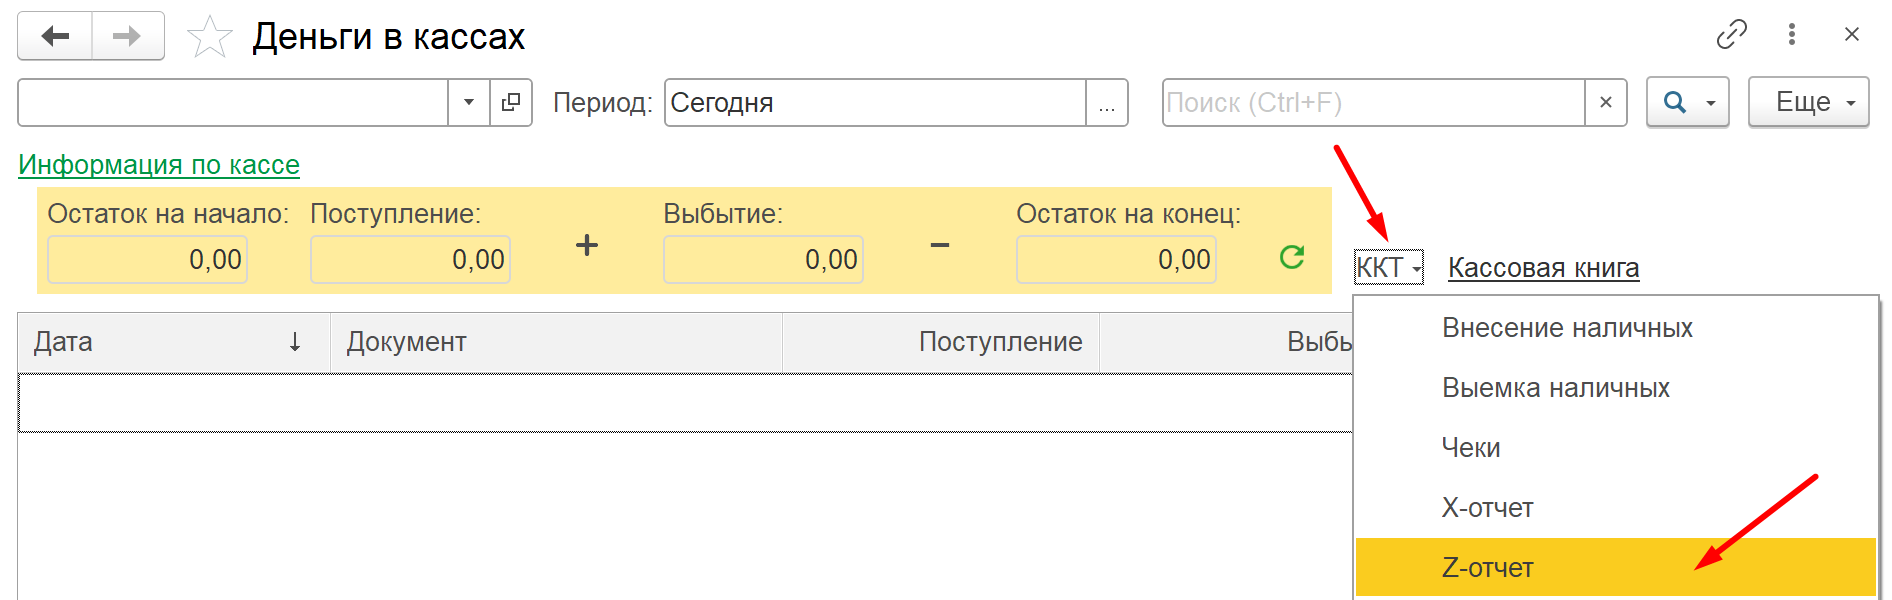Screen dimensions: 1892x600
Task: Click the green refresh balances icon
Action: pos(1292,257)
